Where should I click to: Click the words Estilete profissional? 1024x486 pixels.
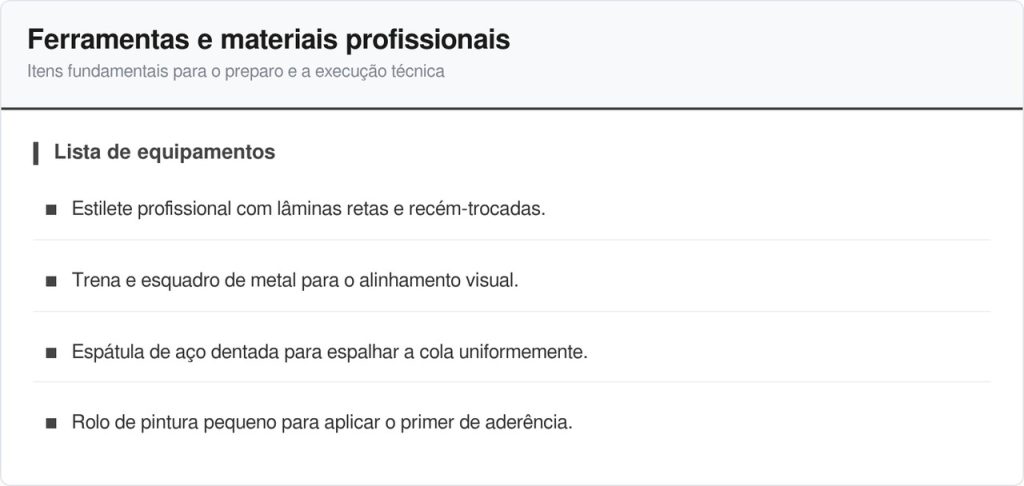[x=152, y=210]
